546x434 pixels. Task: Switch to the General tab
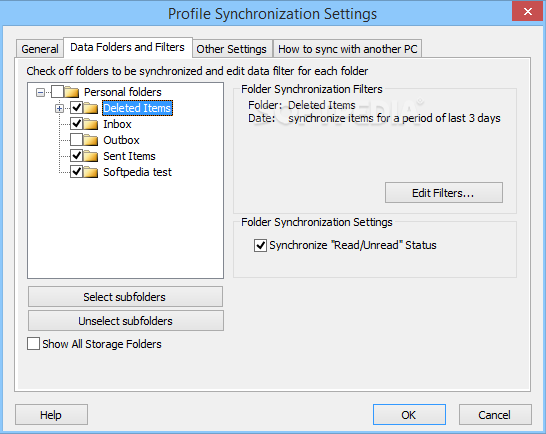tap(40, 49)
